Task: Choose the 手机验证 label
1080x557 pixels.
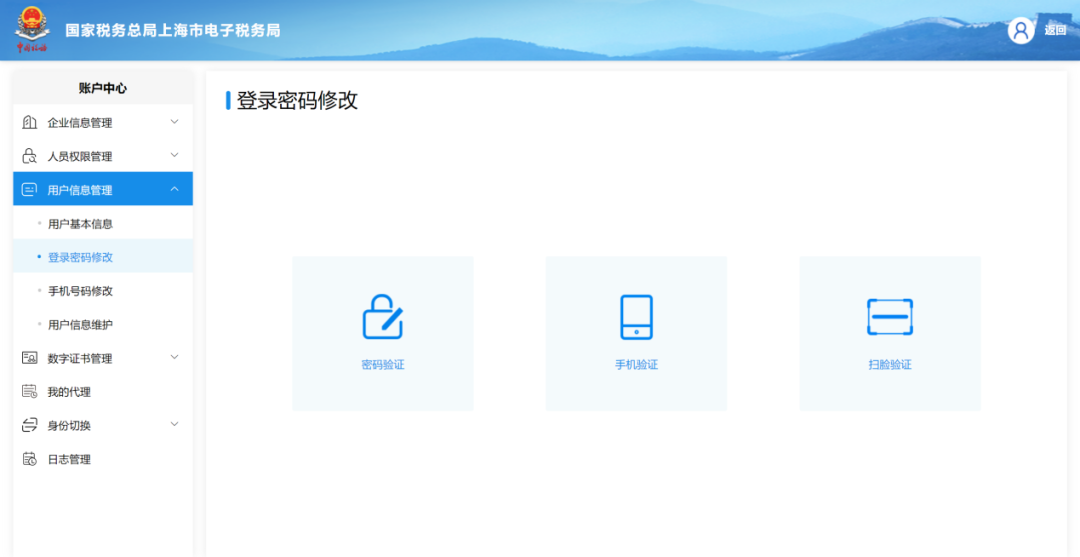Action: (636, 365)
